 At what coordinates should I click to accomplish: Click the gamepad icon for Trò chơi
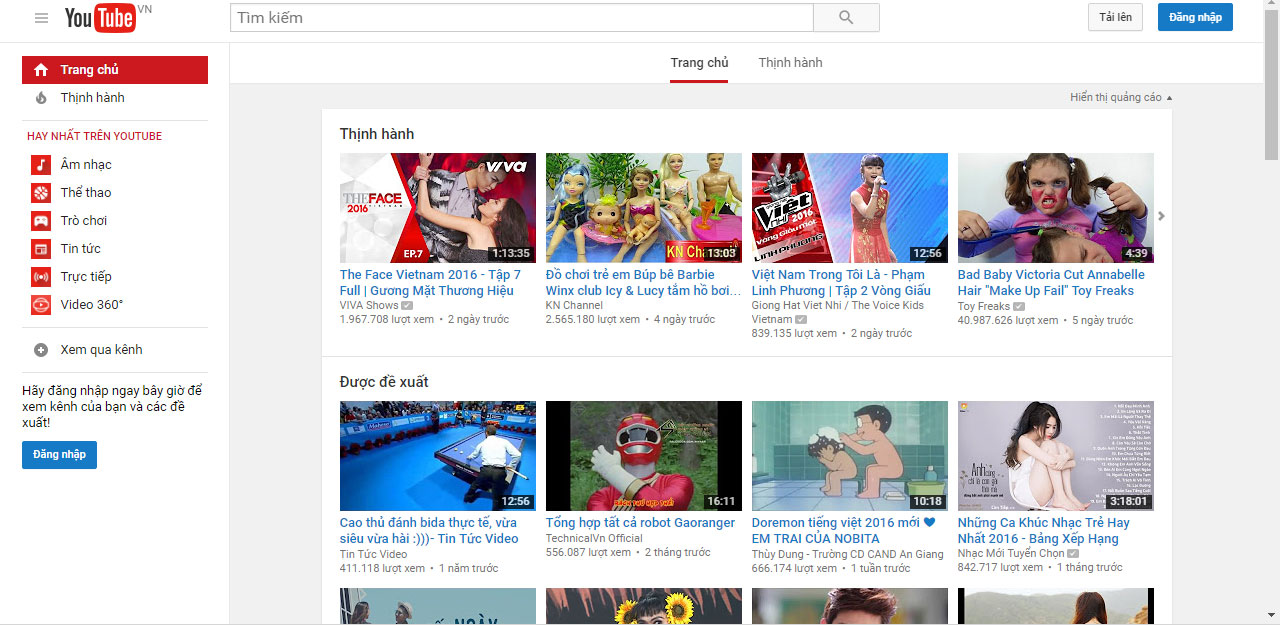pyautogui.click(x=41, y=221)
